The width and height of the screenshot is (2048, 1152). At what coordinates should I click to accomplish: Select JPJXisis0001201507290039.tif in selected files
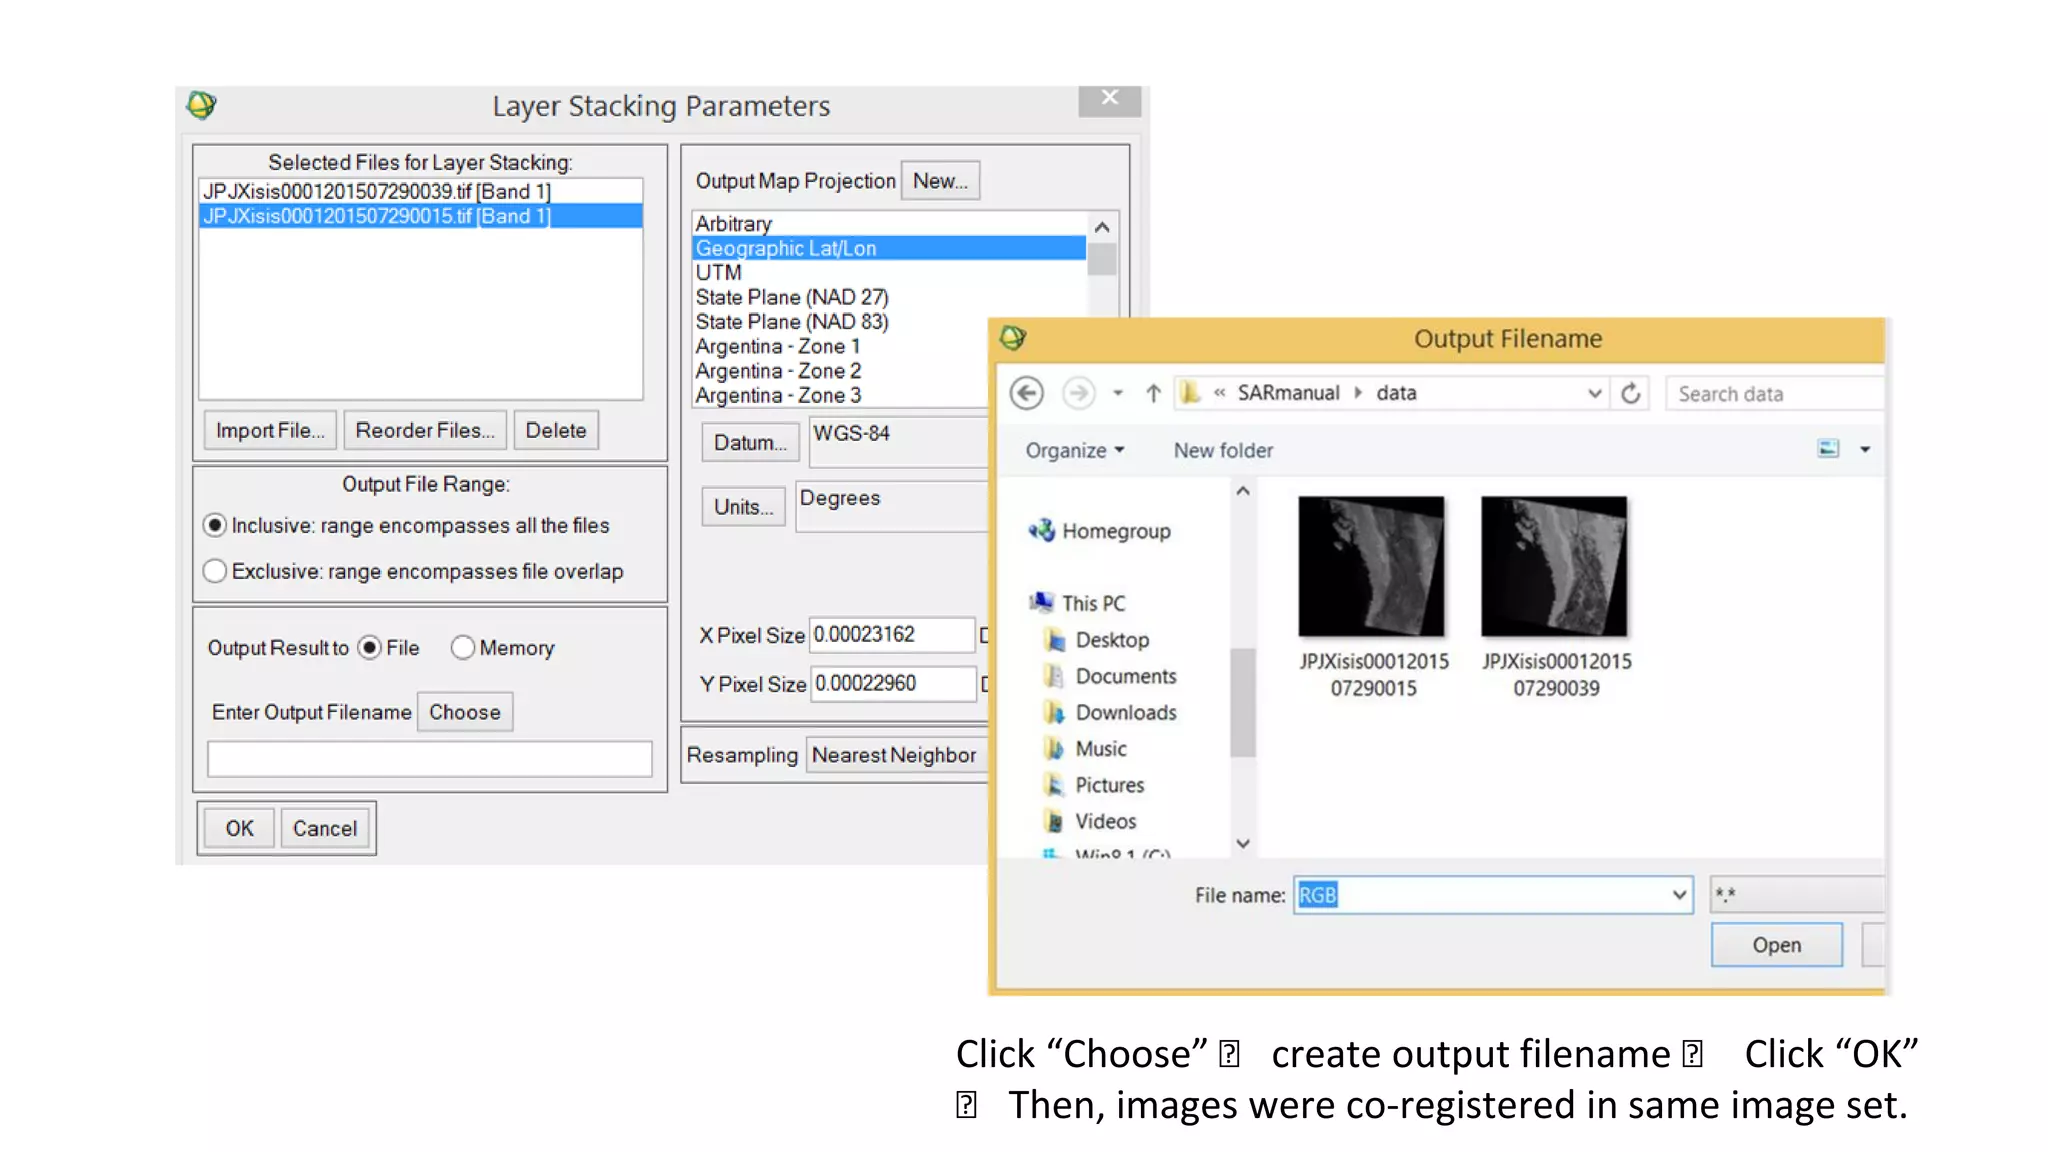(420, 191)
